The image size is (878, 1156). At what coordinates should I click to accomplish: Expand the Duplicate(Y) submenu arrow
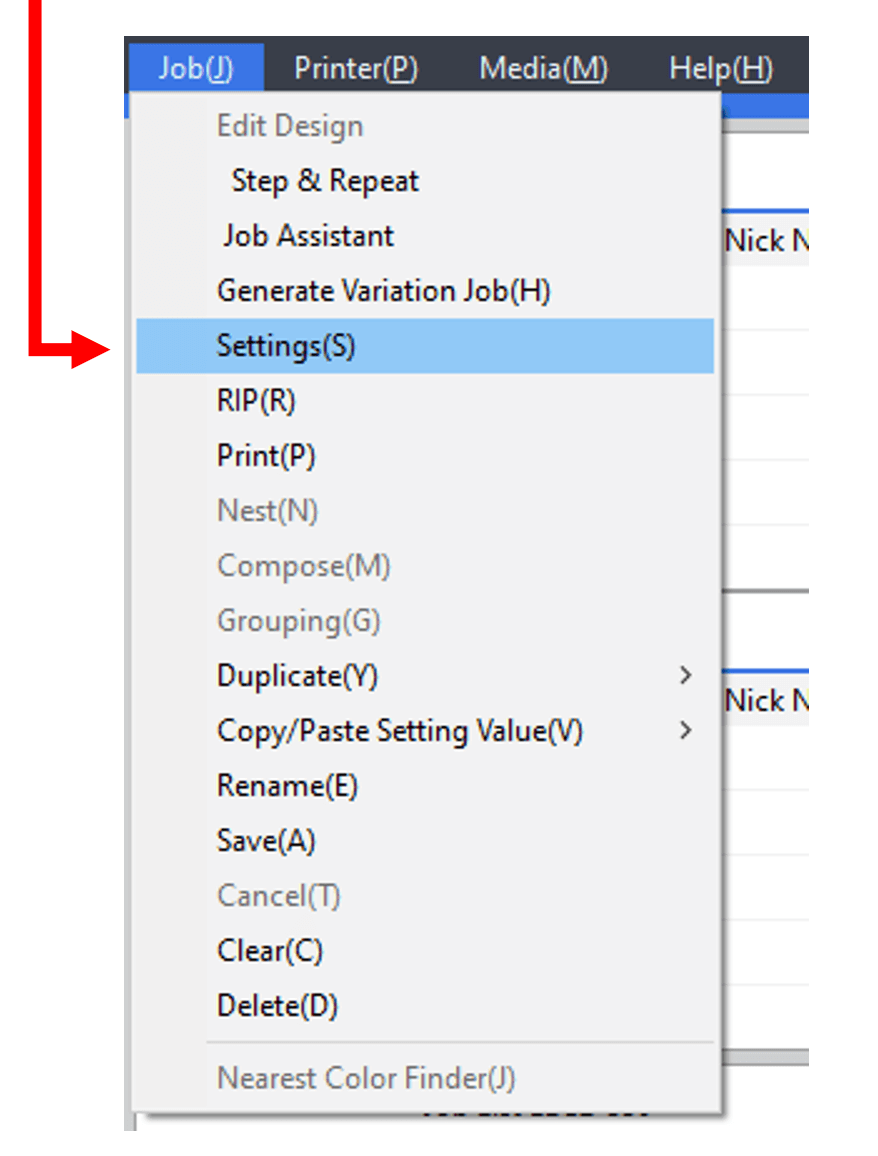[686, 675]
